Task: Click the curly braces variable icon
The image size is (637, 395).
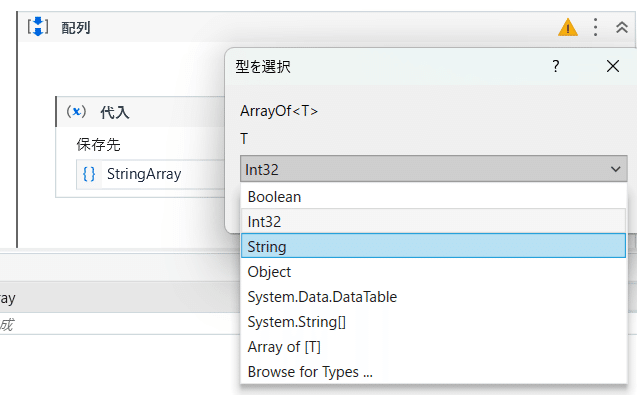Action: (89, 174)
